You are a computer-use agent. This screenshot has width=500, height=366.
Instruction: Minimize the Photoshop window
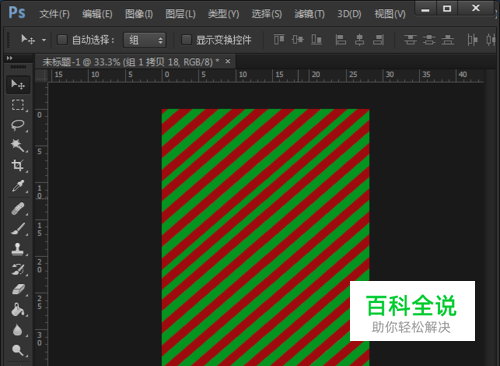pyautogui.click(x=425, y=9)
